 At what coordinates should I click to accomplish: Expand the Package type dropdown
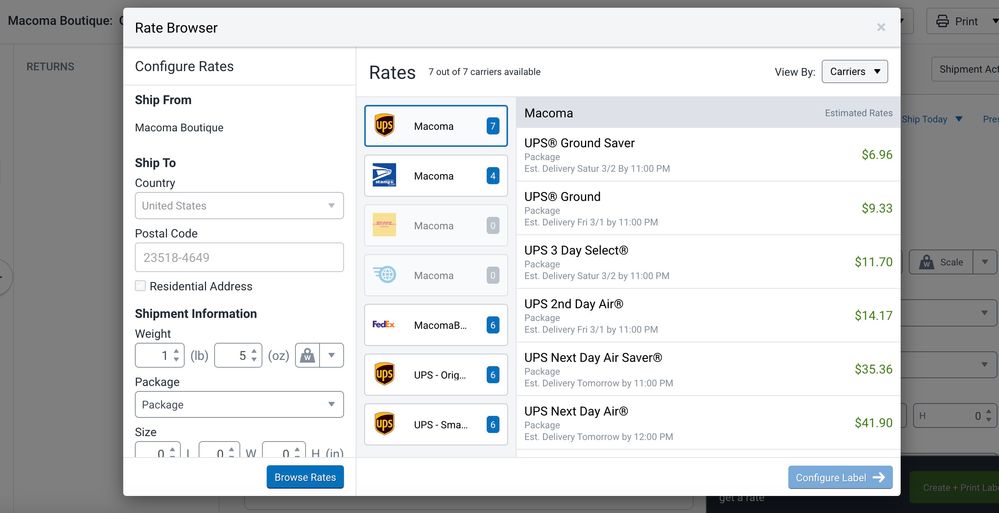pyautogui.click(x=239, y=405)
